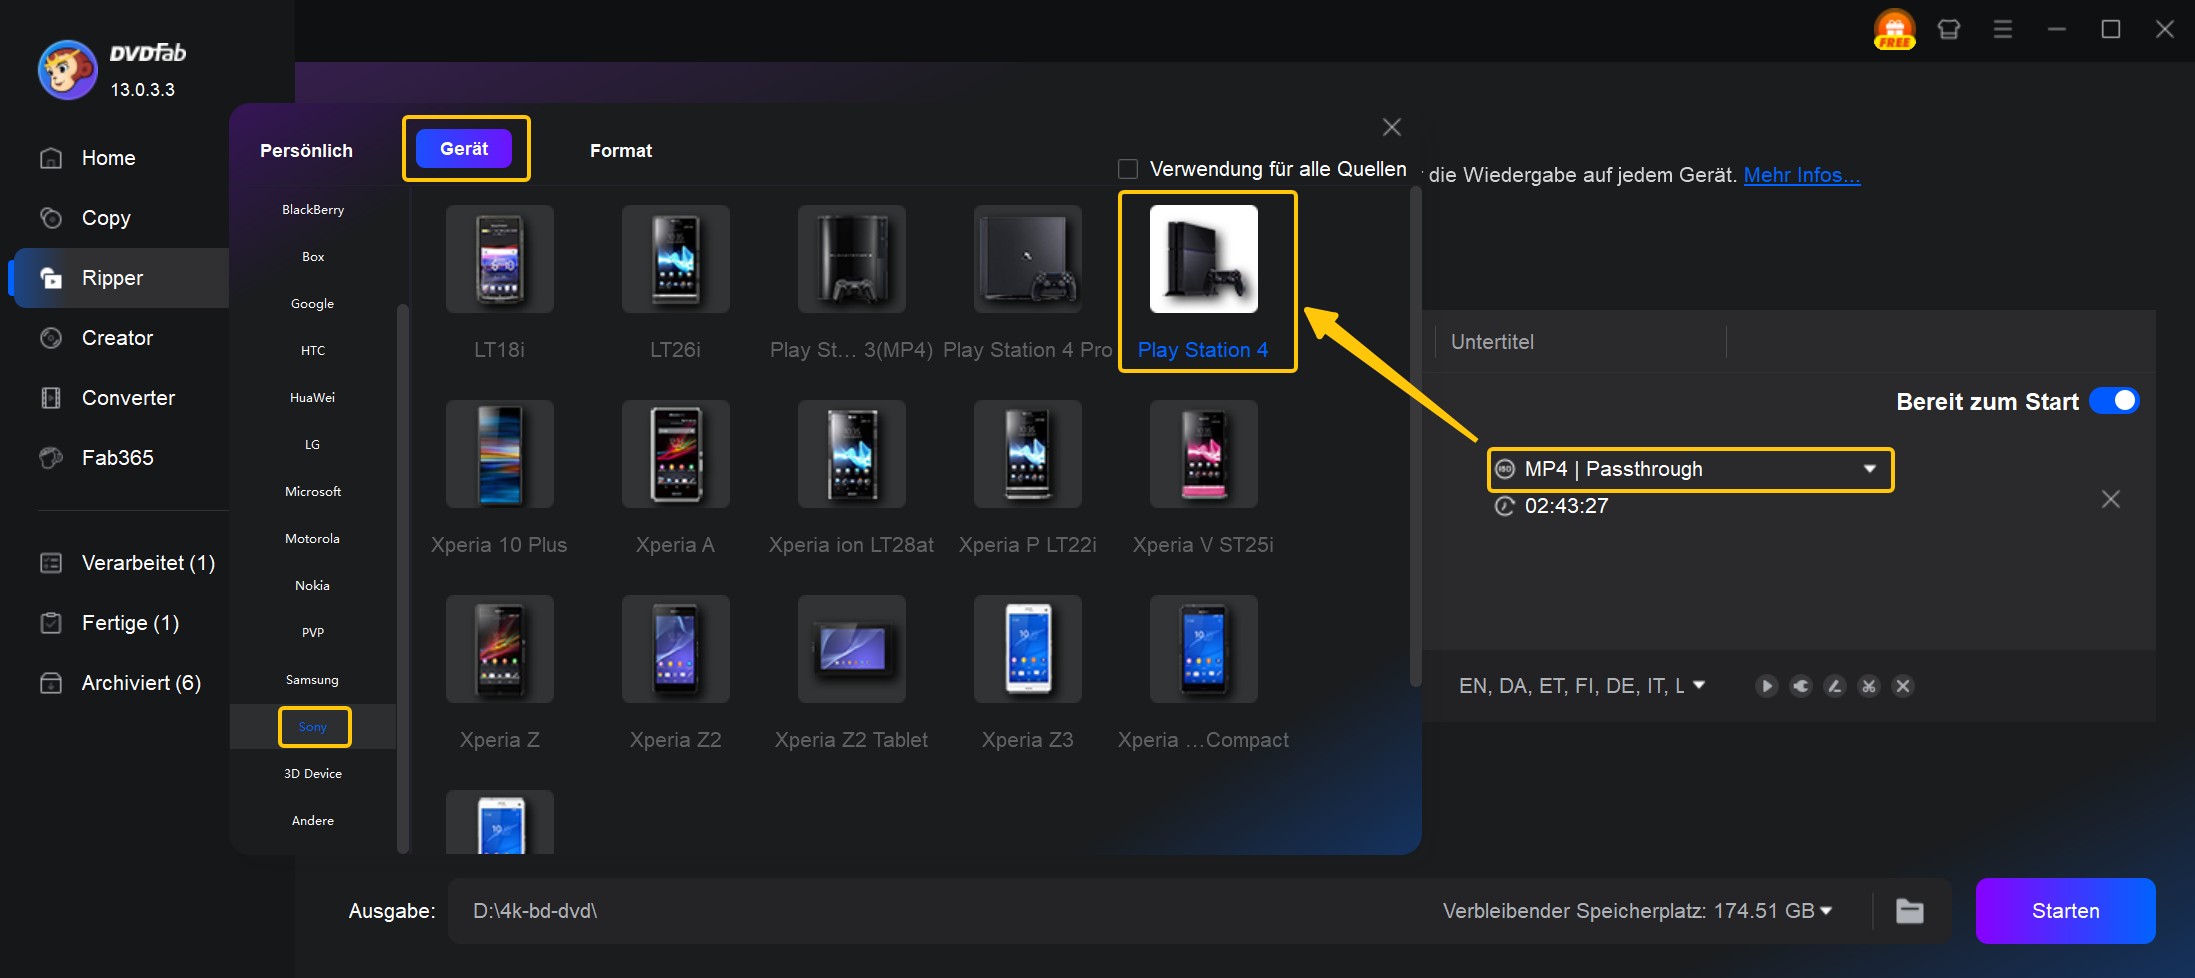Open the hamburger main menu
The height and width of the screenshot is (978, 2195).
coord(2003,29)
